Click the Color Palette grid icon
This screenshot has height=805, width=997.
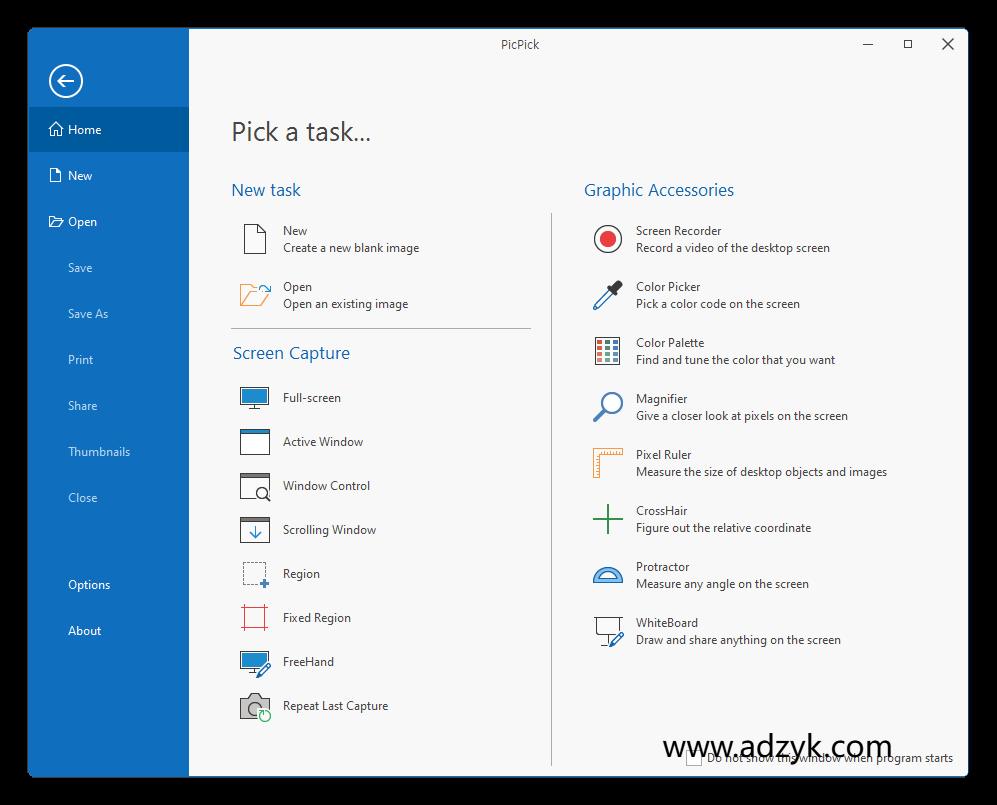(x=607, y=351)
